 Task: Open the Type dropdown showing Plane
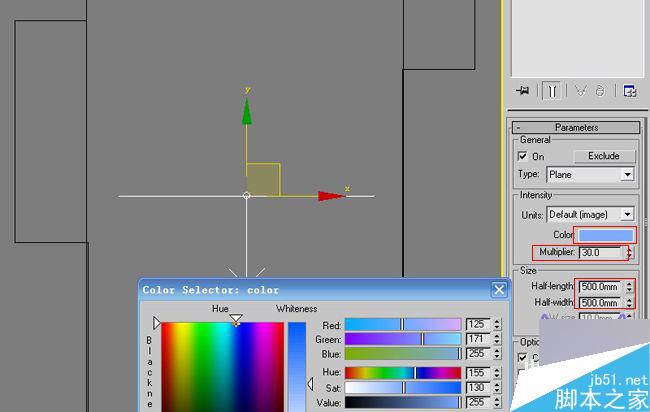click(x=590, y=174)
